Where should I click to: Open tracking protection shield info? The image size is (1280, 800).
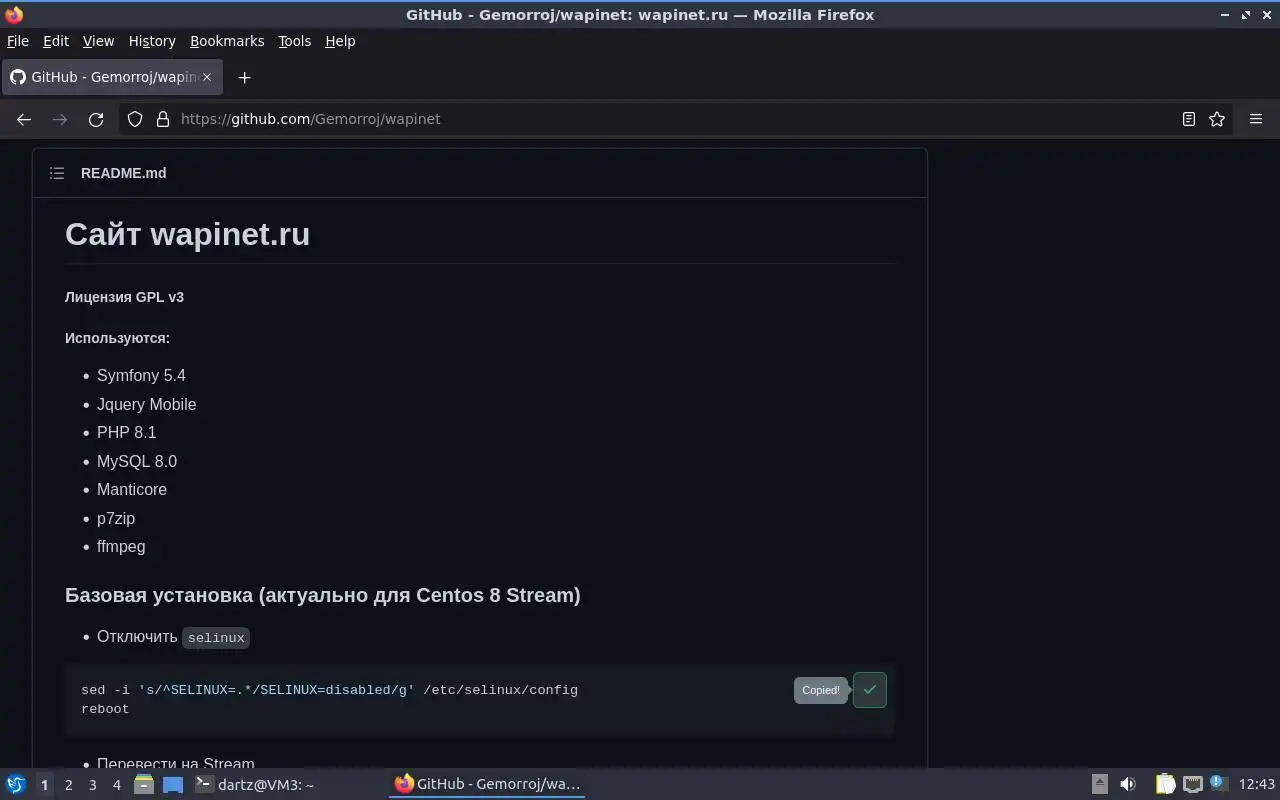tap(135, 119)
